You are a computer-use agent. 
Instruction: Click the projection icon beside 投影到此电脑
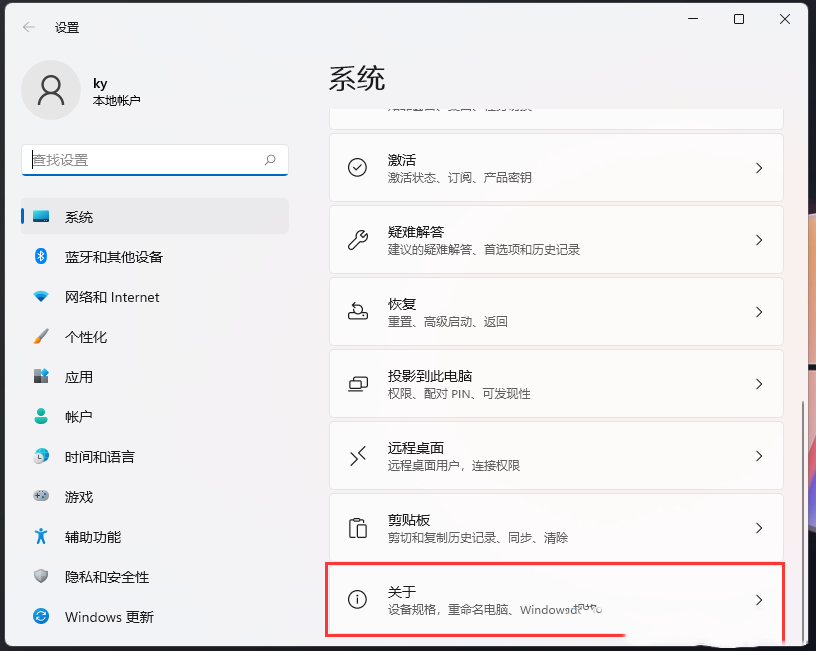click(x=357, y=383)
